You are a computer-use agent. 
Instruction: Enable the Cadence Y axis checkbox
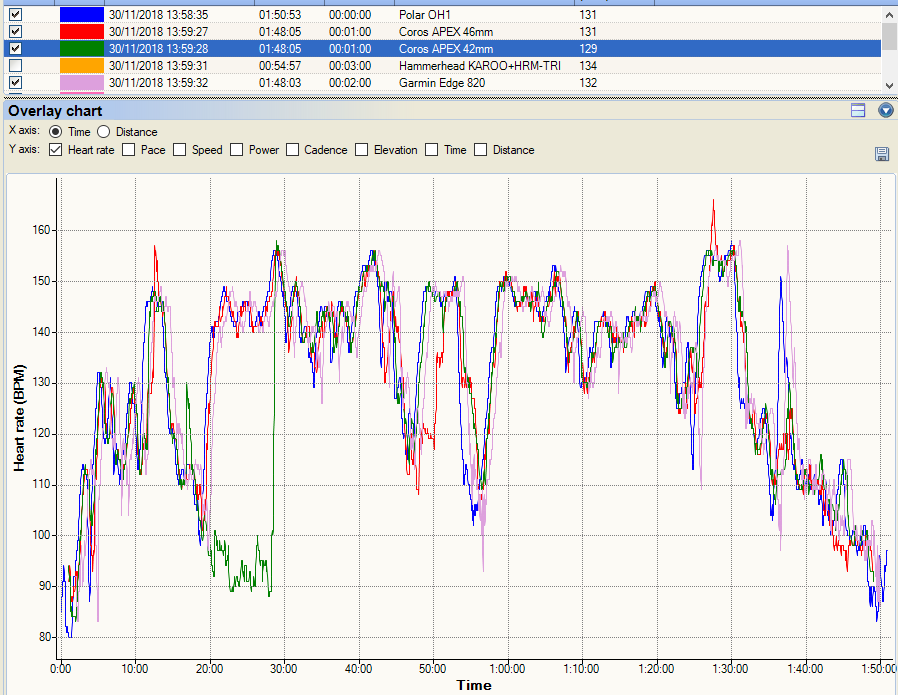[x=293, y=150]
